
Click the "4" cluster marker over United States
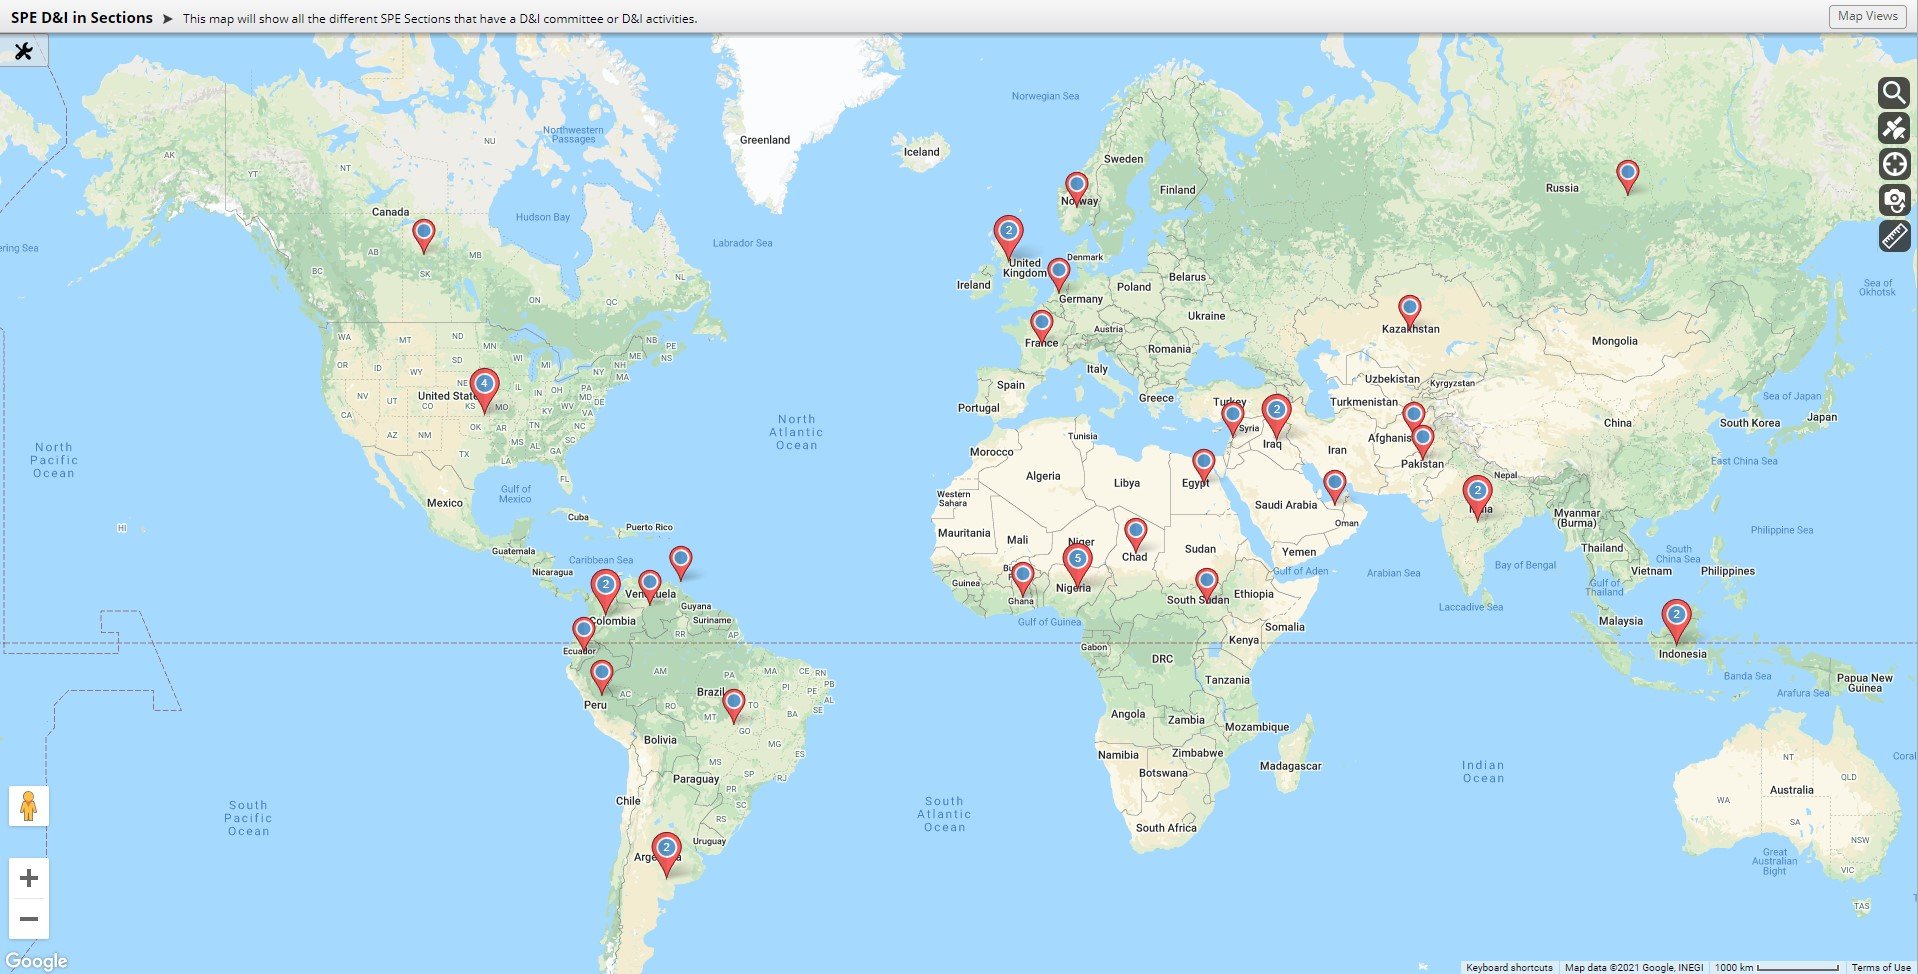click(x=484, y=382)
